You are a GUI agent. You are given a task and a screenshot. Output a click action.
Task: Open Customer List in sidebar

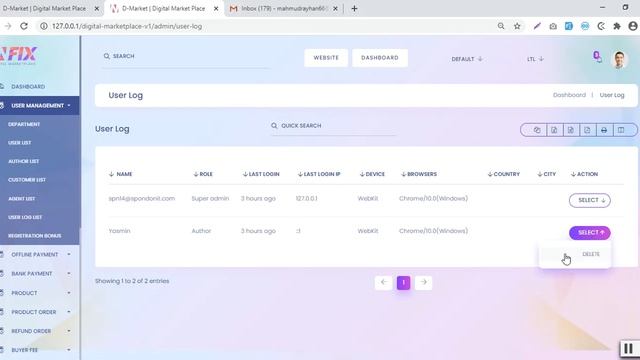[x=27, y=180]
